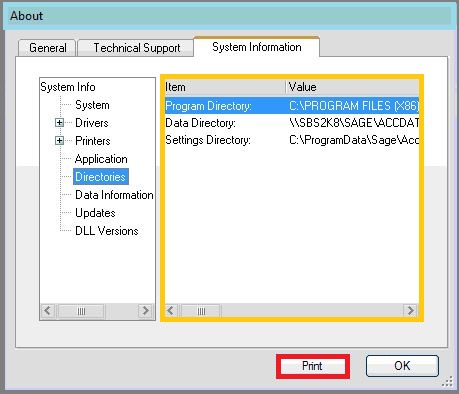459x394 pixels.
Task: Select the Settings Directory row
Action: pyautogui.click(x=292, y=140)
